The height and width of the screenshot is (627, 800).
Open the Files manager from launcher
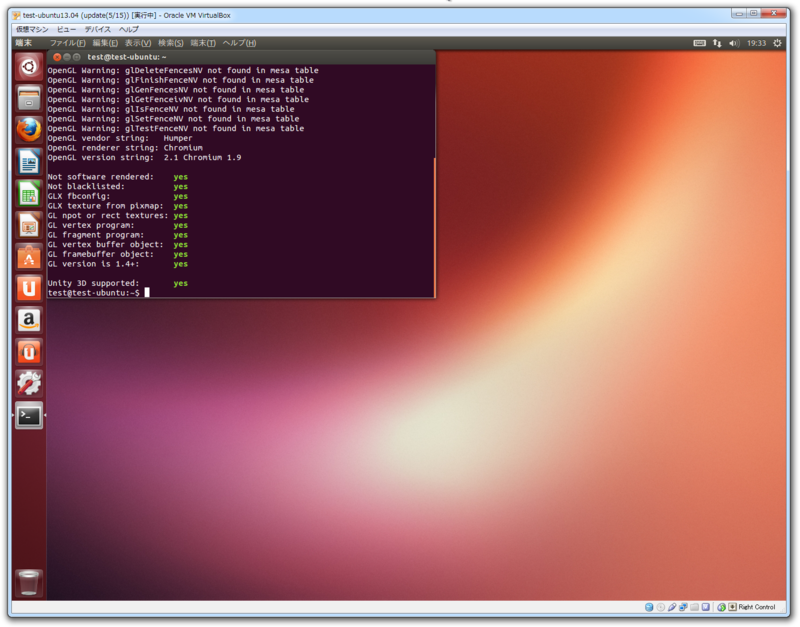29,98
